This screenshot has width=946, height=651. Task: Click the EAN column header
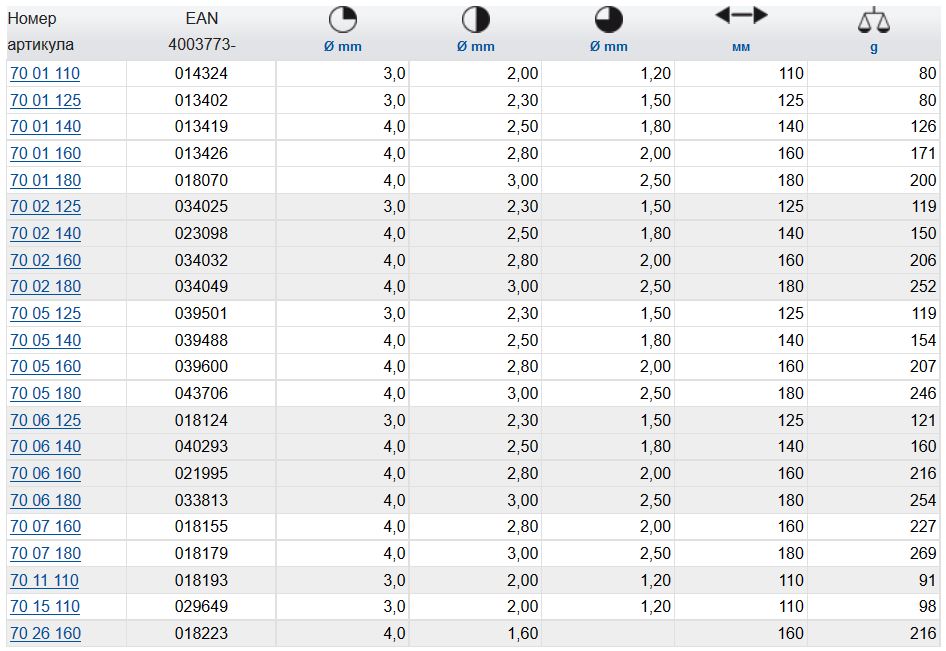[201, 19]
